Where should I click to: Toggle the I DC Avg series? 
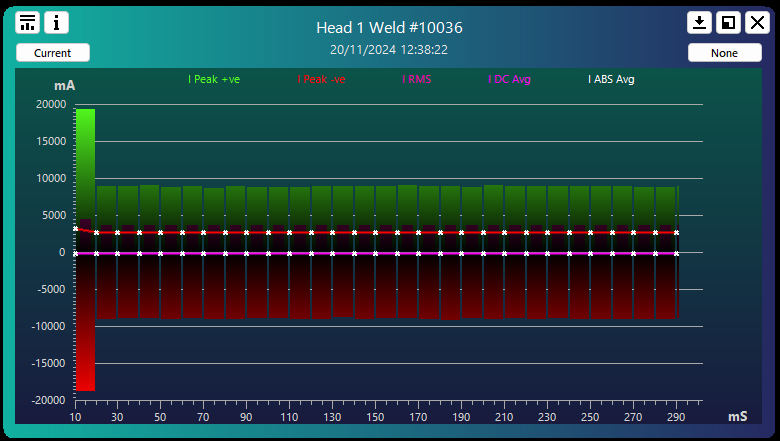click(x=509, y=79)
